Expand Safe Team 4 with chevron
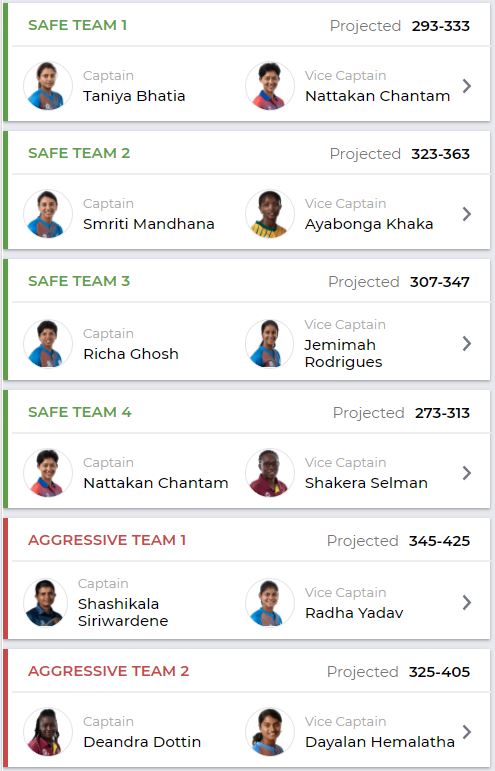The width and height of the screenshot is (495, 771). (466, 473)
